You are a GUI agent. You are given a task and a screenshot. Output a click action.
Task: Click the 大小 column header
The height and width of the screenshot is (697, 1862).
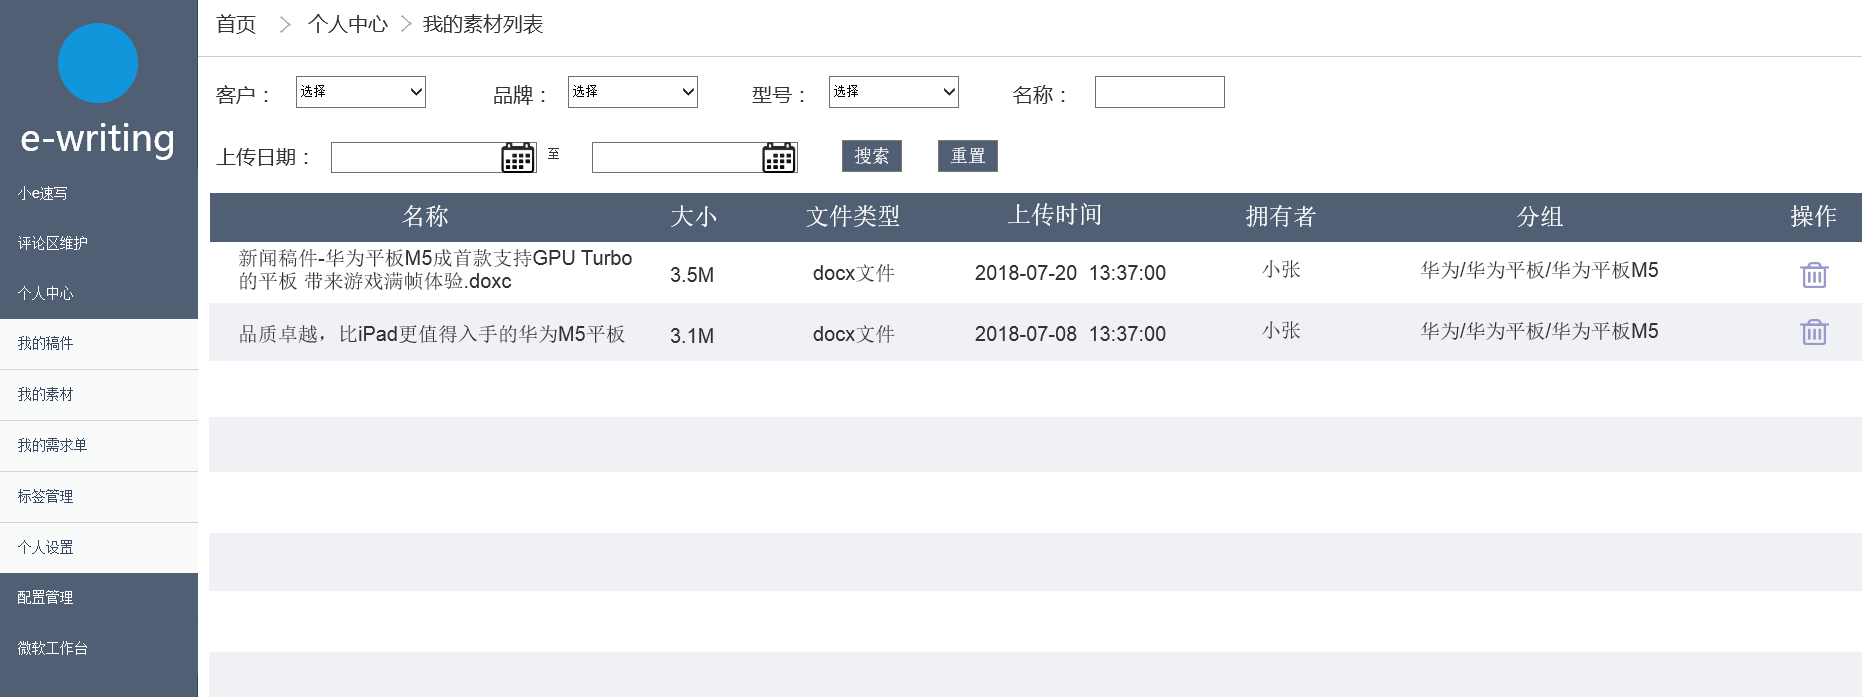(694, 216)
